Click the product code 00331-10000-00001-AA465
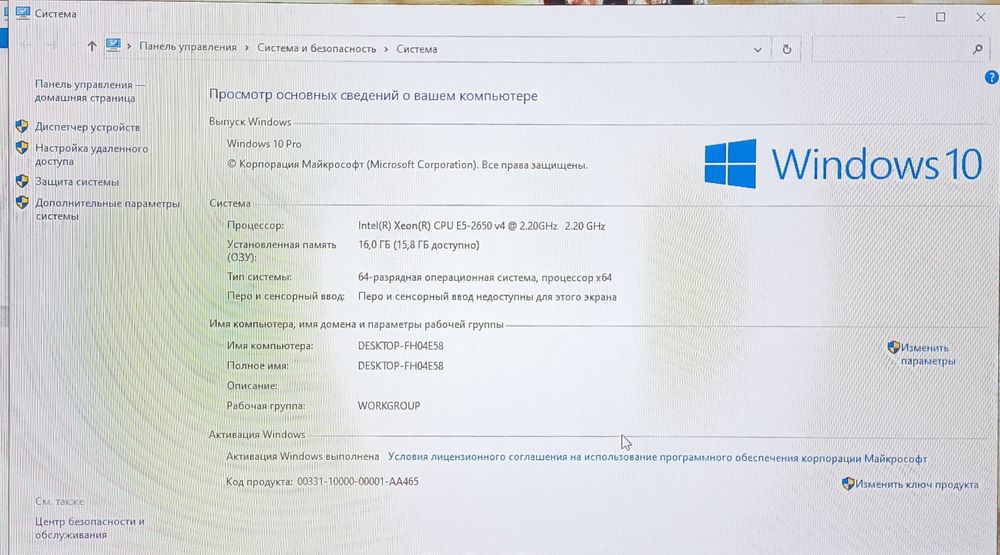 point(358,482)
